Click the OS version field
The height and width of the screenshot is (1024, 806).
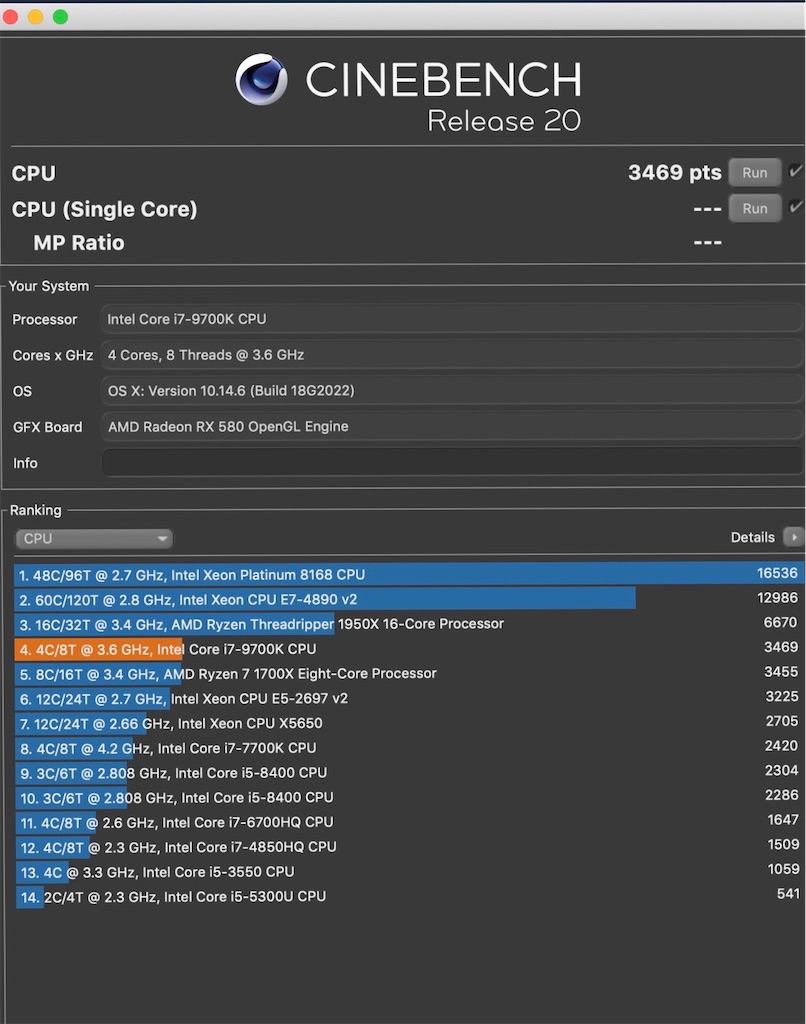click(452, 391)
